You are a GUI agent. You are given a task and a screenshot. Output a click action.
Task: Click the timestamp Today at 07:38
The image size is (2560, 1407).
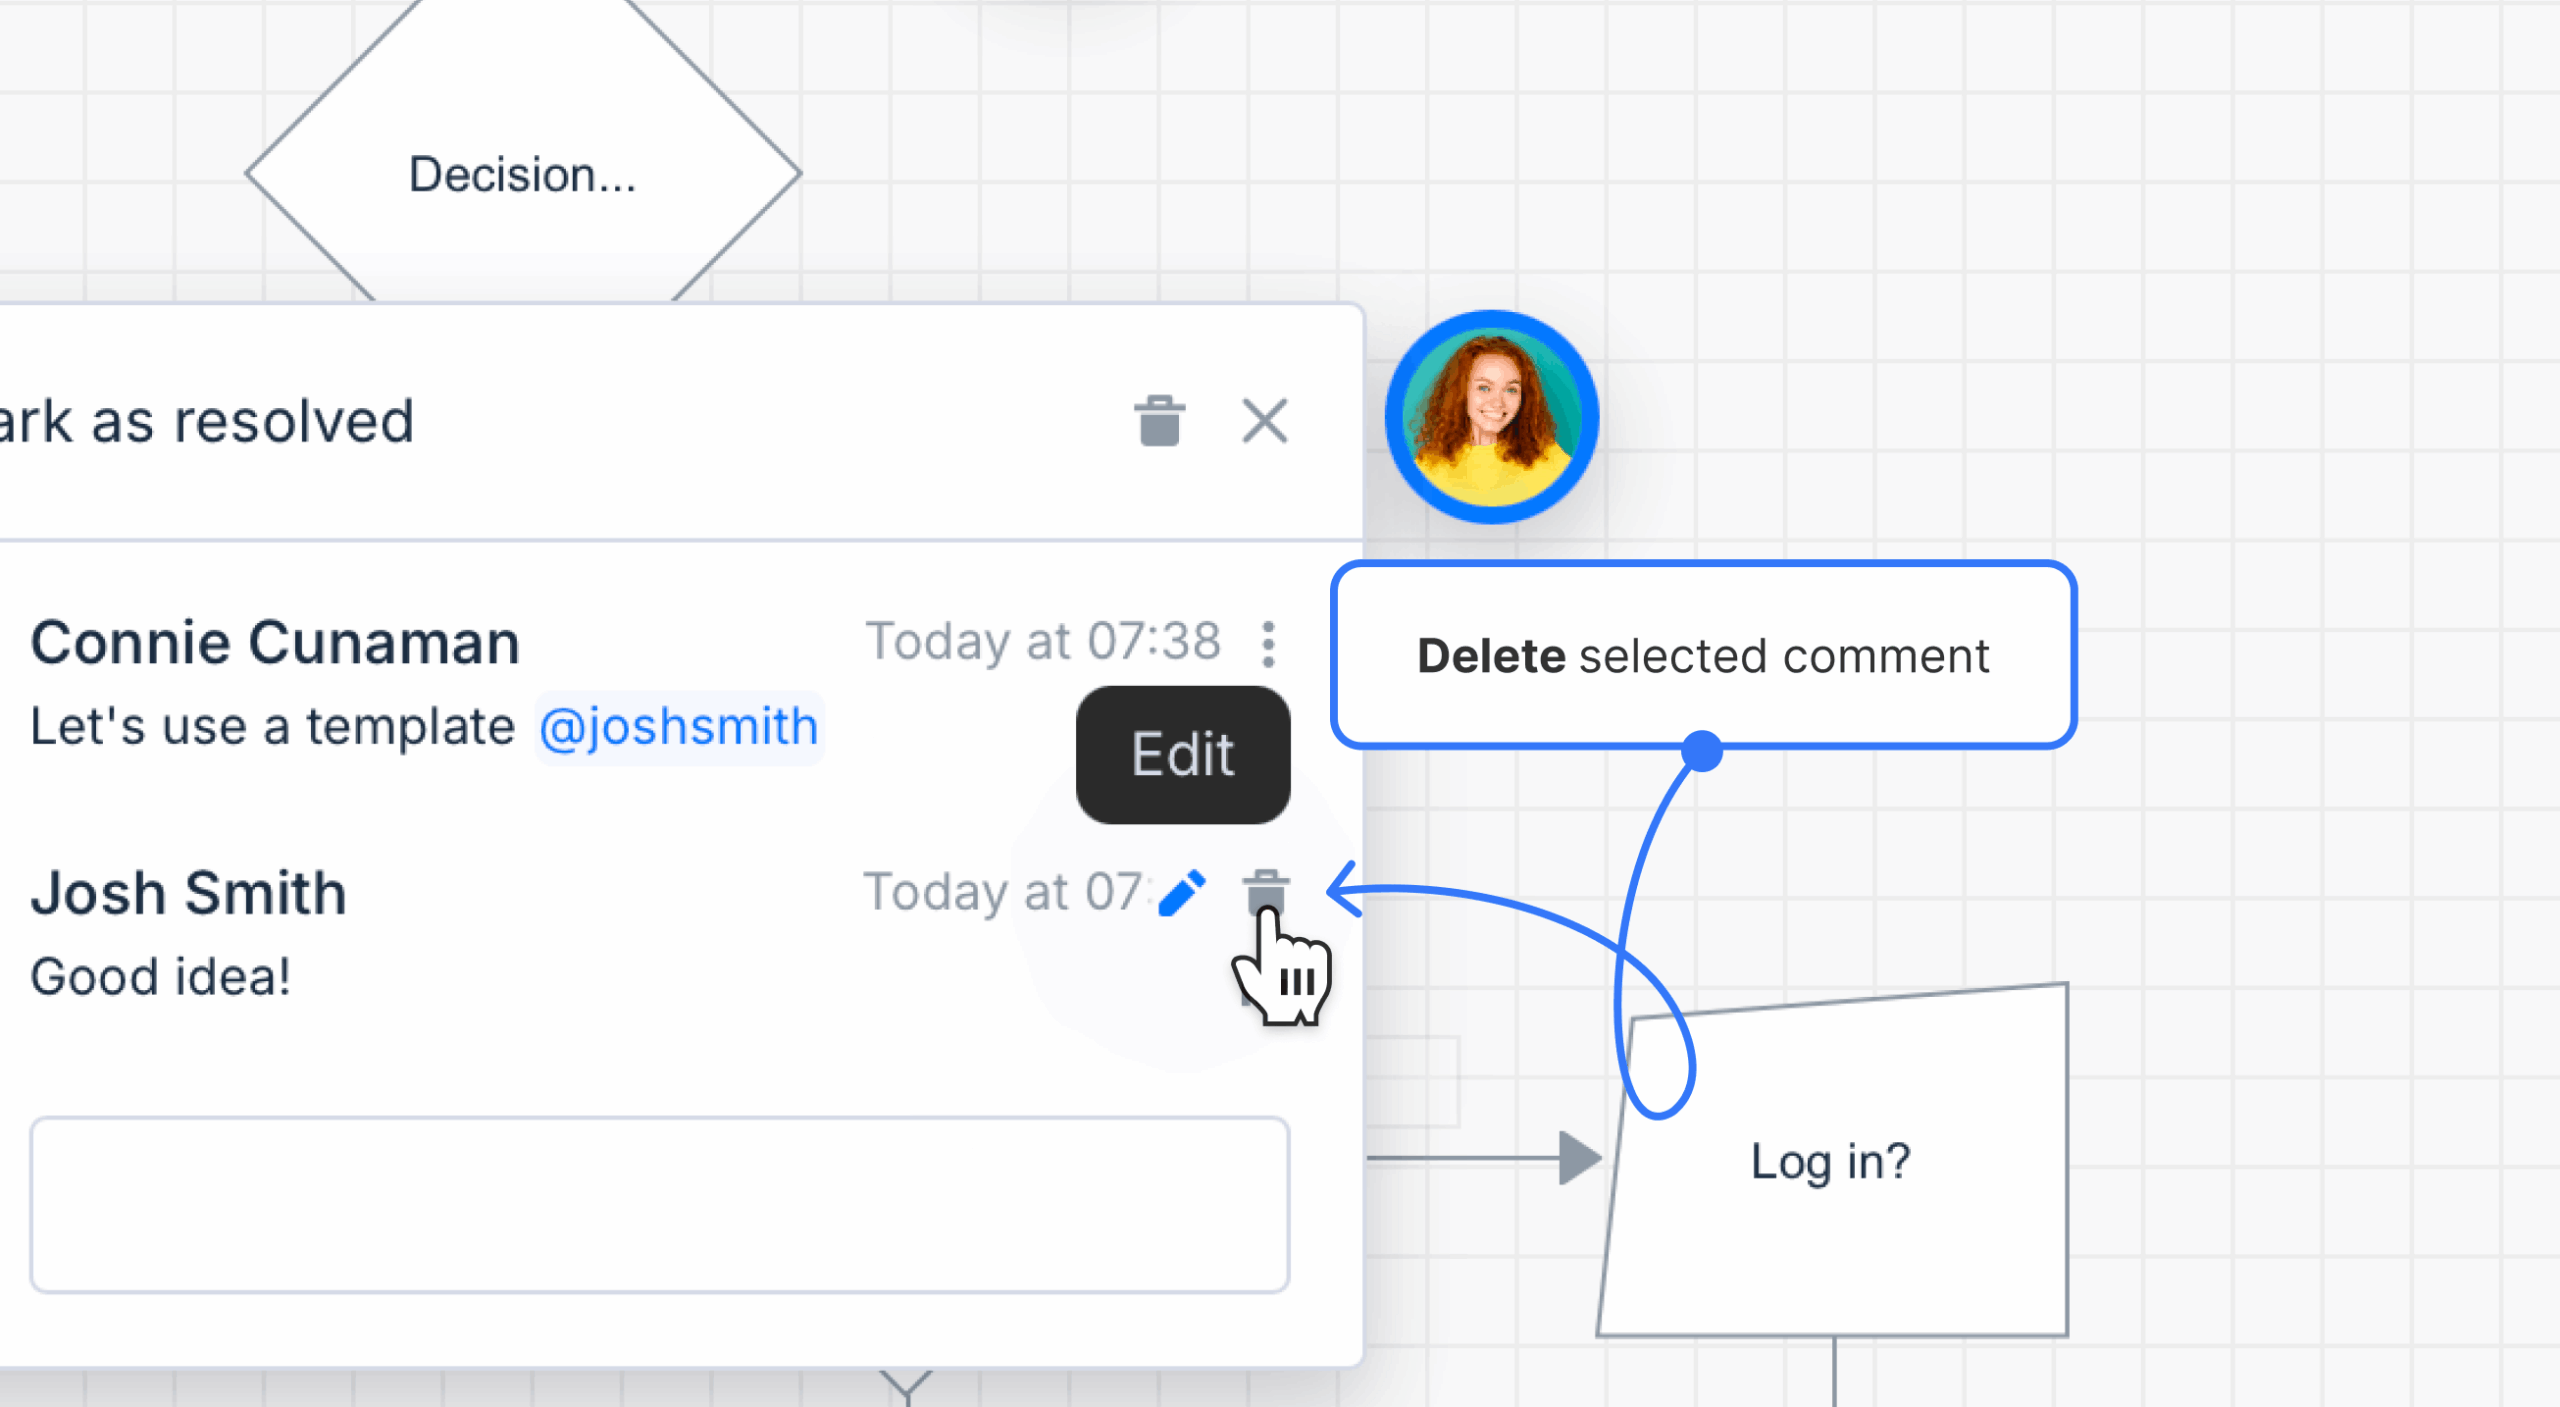click(1043, 641)
